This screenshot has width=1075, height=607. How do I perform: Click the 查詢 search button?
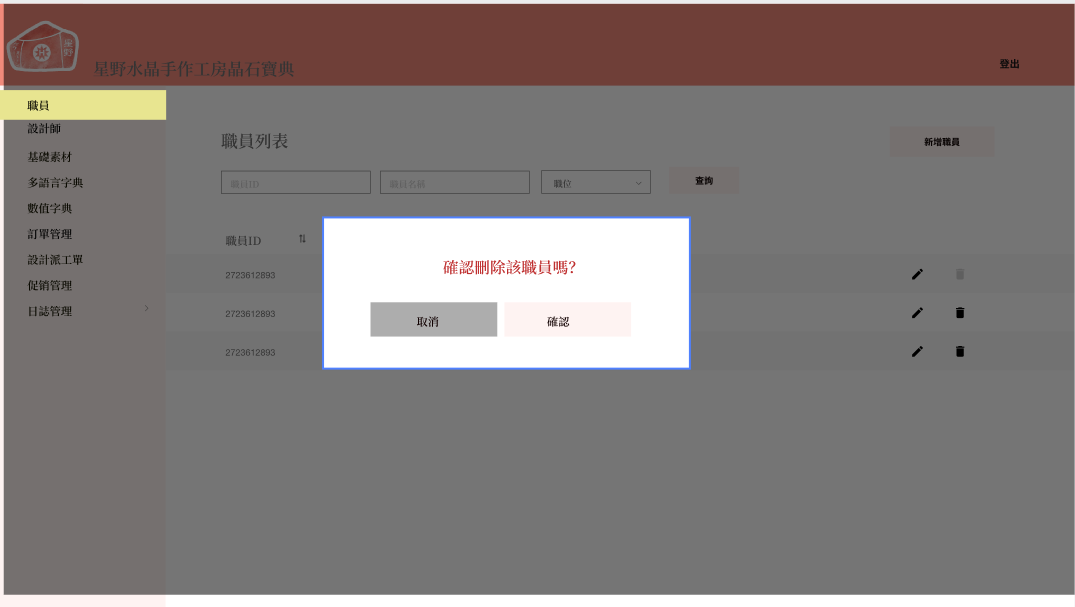pos(704,181)
